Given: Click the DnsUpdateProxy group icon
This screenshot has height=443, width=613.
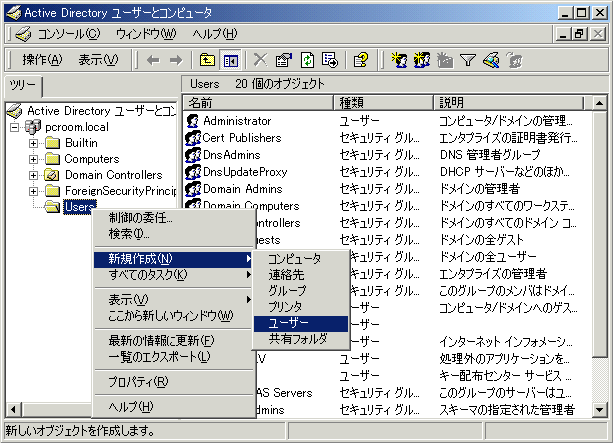Looking at the screenshot, I should tap(193, 172).
